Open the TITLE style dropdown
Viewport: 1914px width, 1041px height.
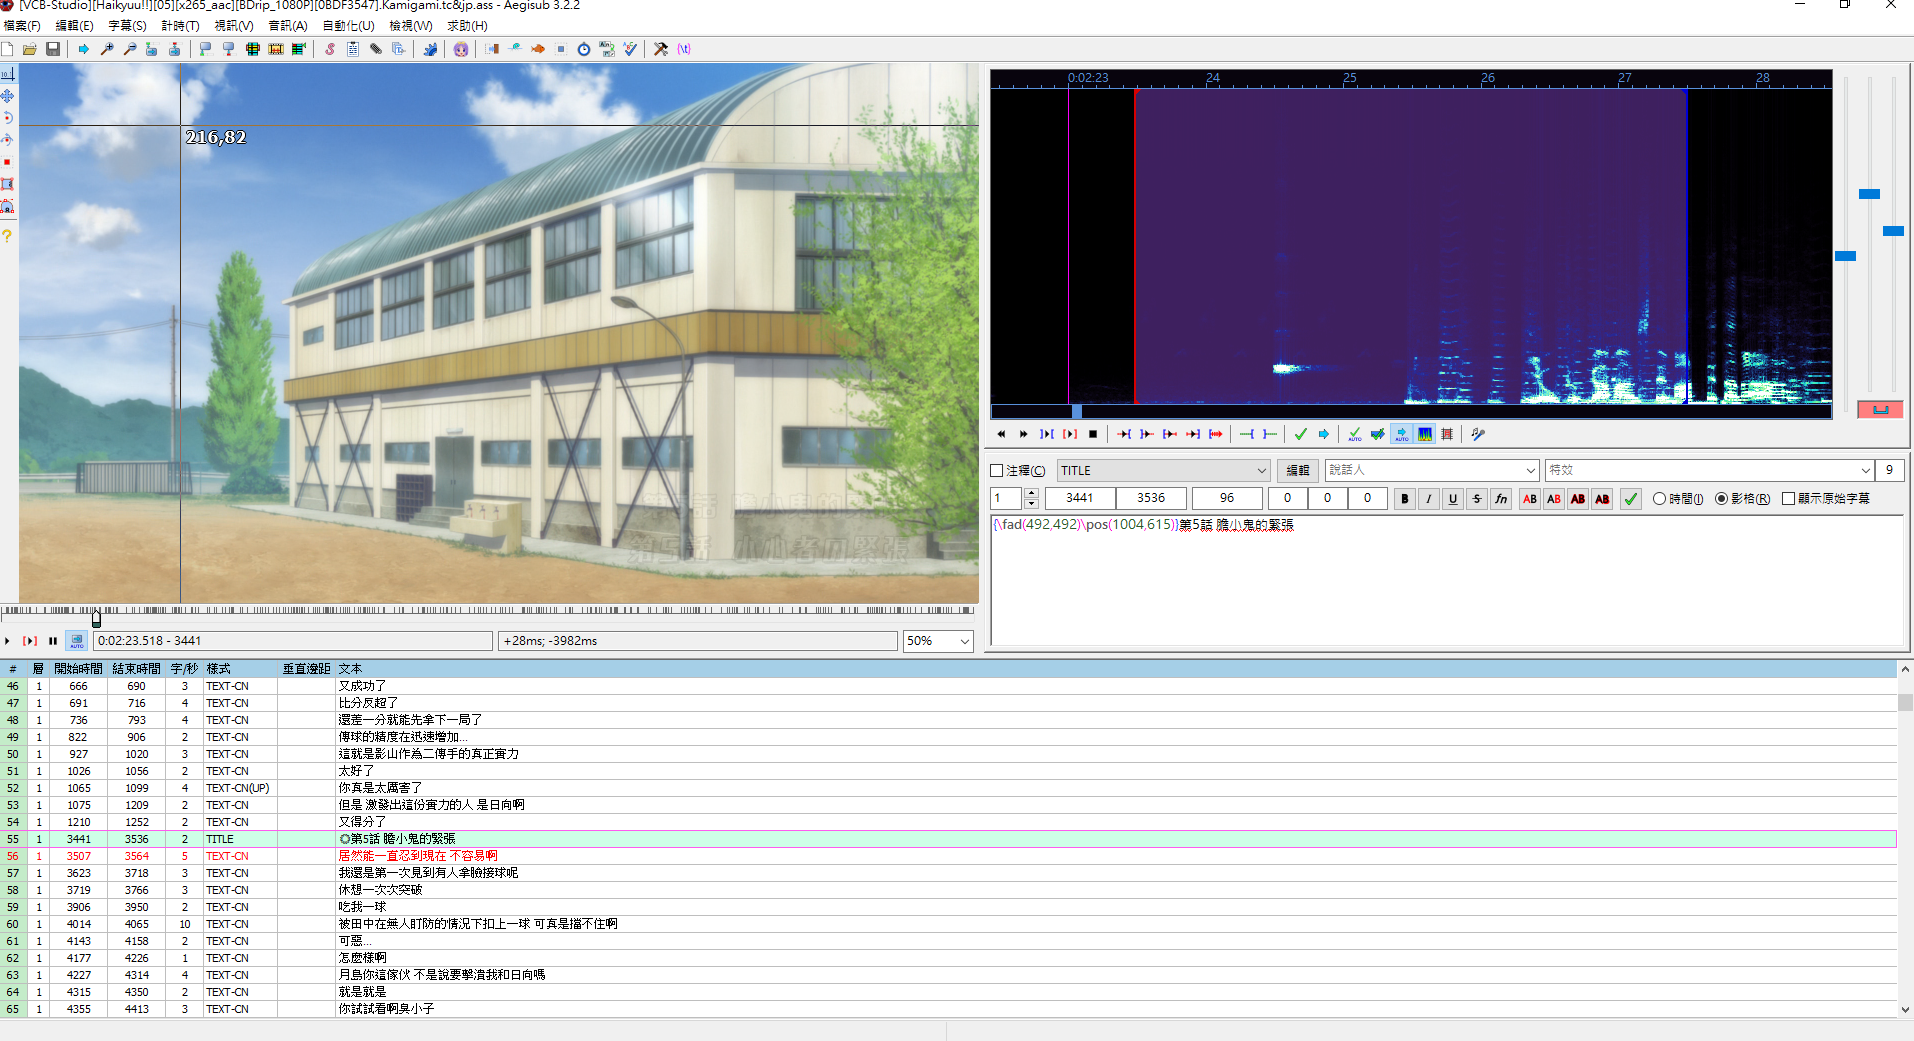pos(1163,471)
